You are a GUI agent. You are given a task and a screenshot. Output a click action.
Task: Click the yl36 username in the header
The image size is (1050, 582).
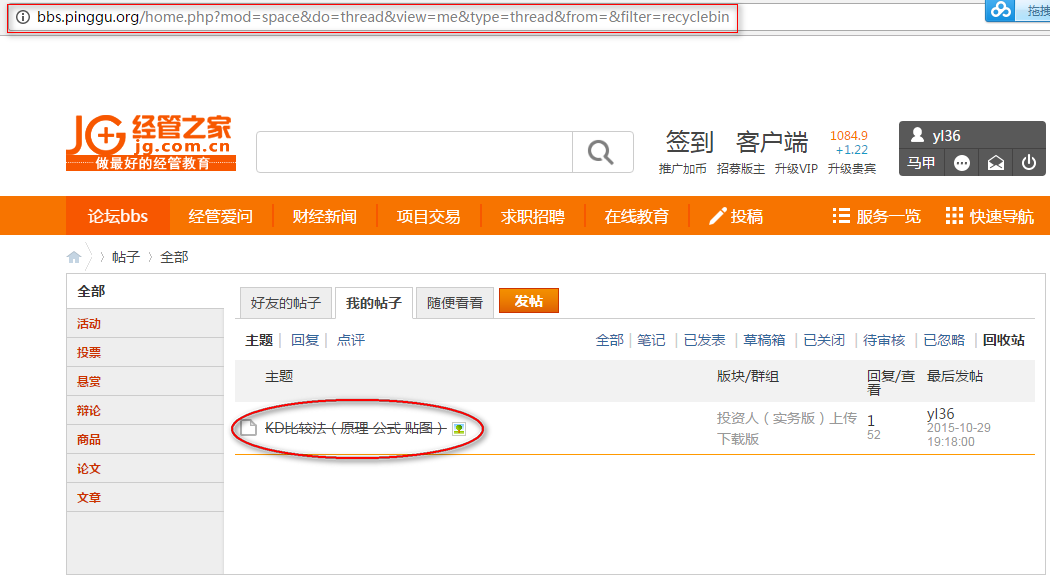coord(946,136)
